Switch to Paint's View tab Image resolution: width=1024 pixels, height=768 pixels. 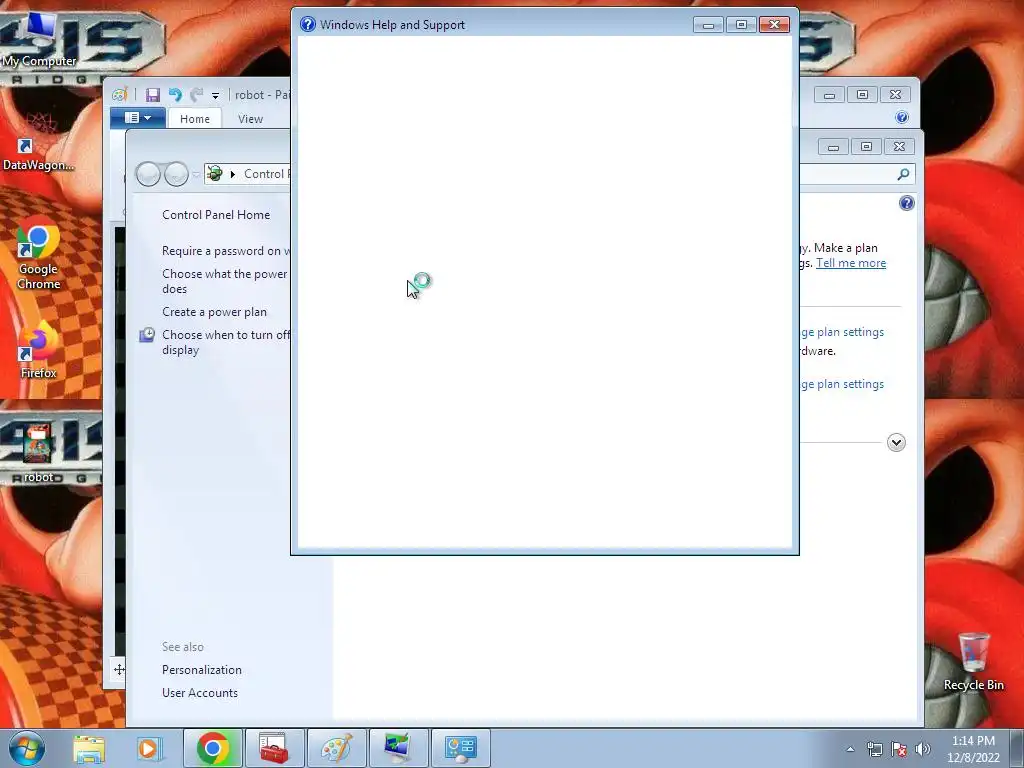250,119
